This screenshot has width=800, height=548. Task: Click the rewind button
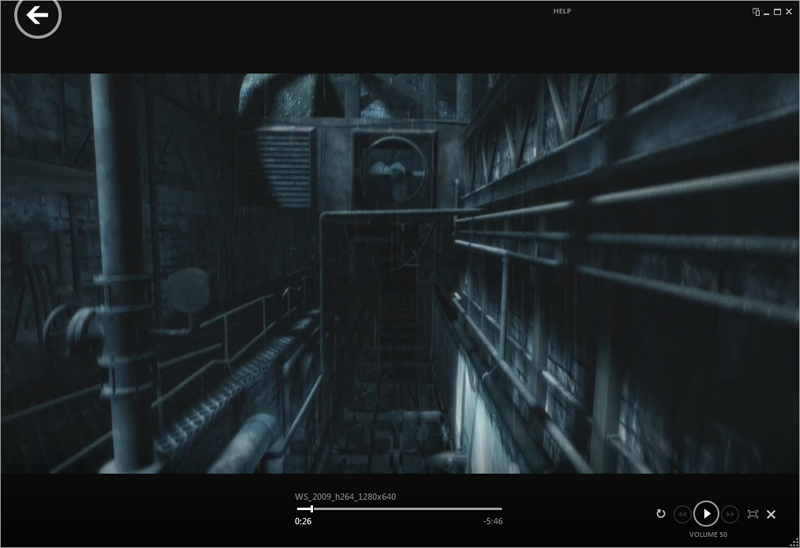pyautogui.click(x=682, y=514)
